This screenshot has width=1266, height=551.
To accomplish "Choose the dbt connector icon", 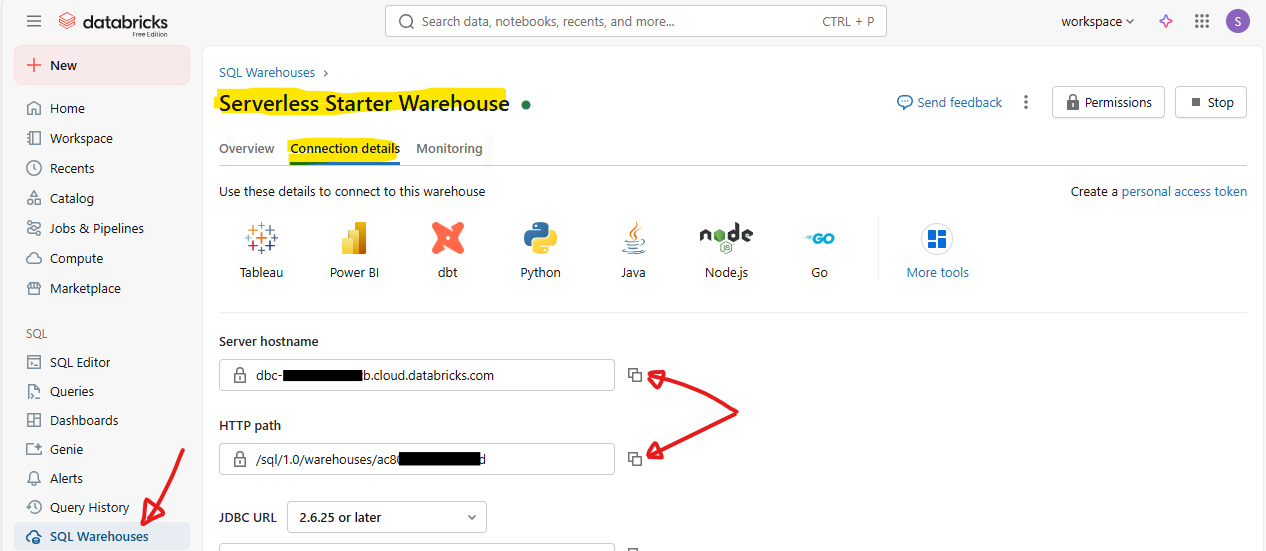I will (447, 240).
